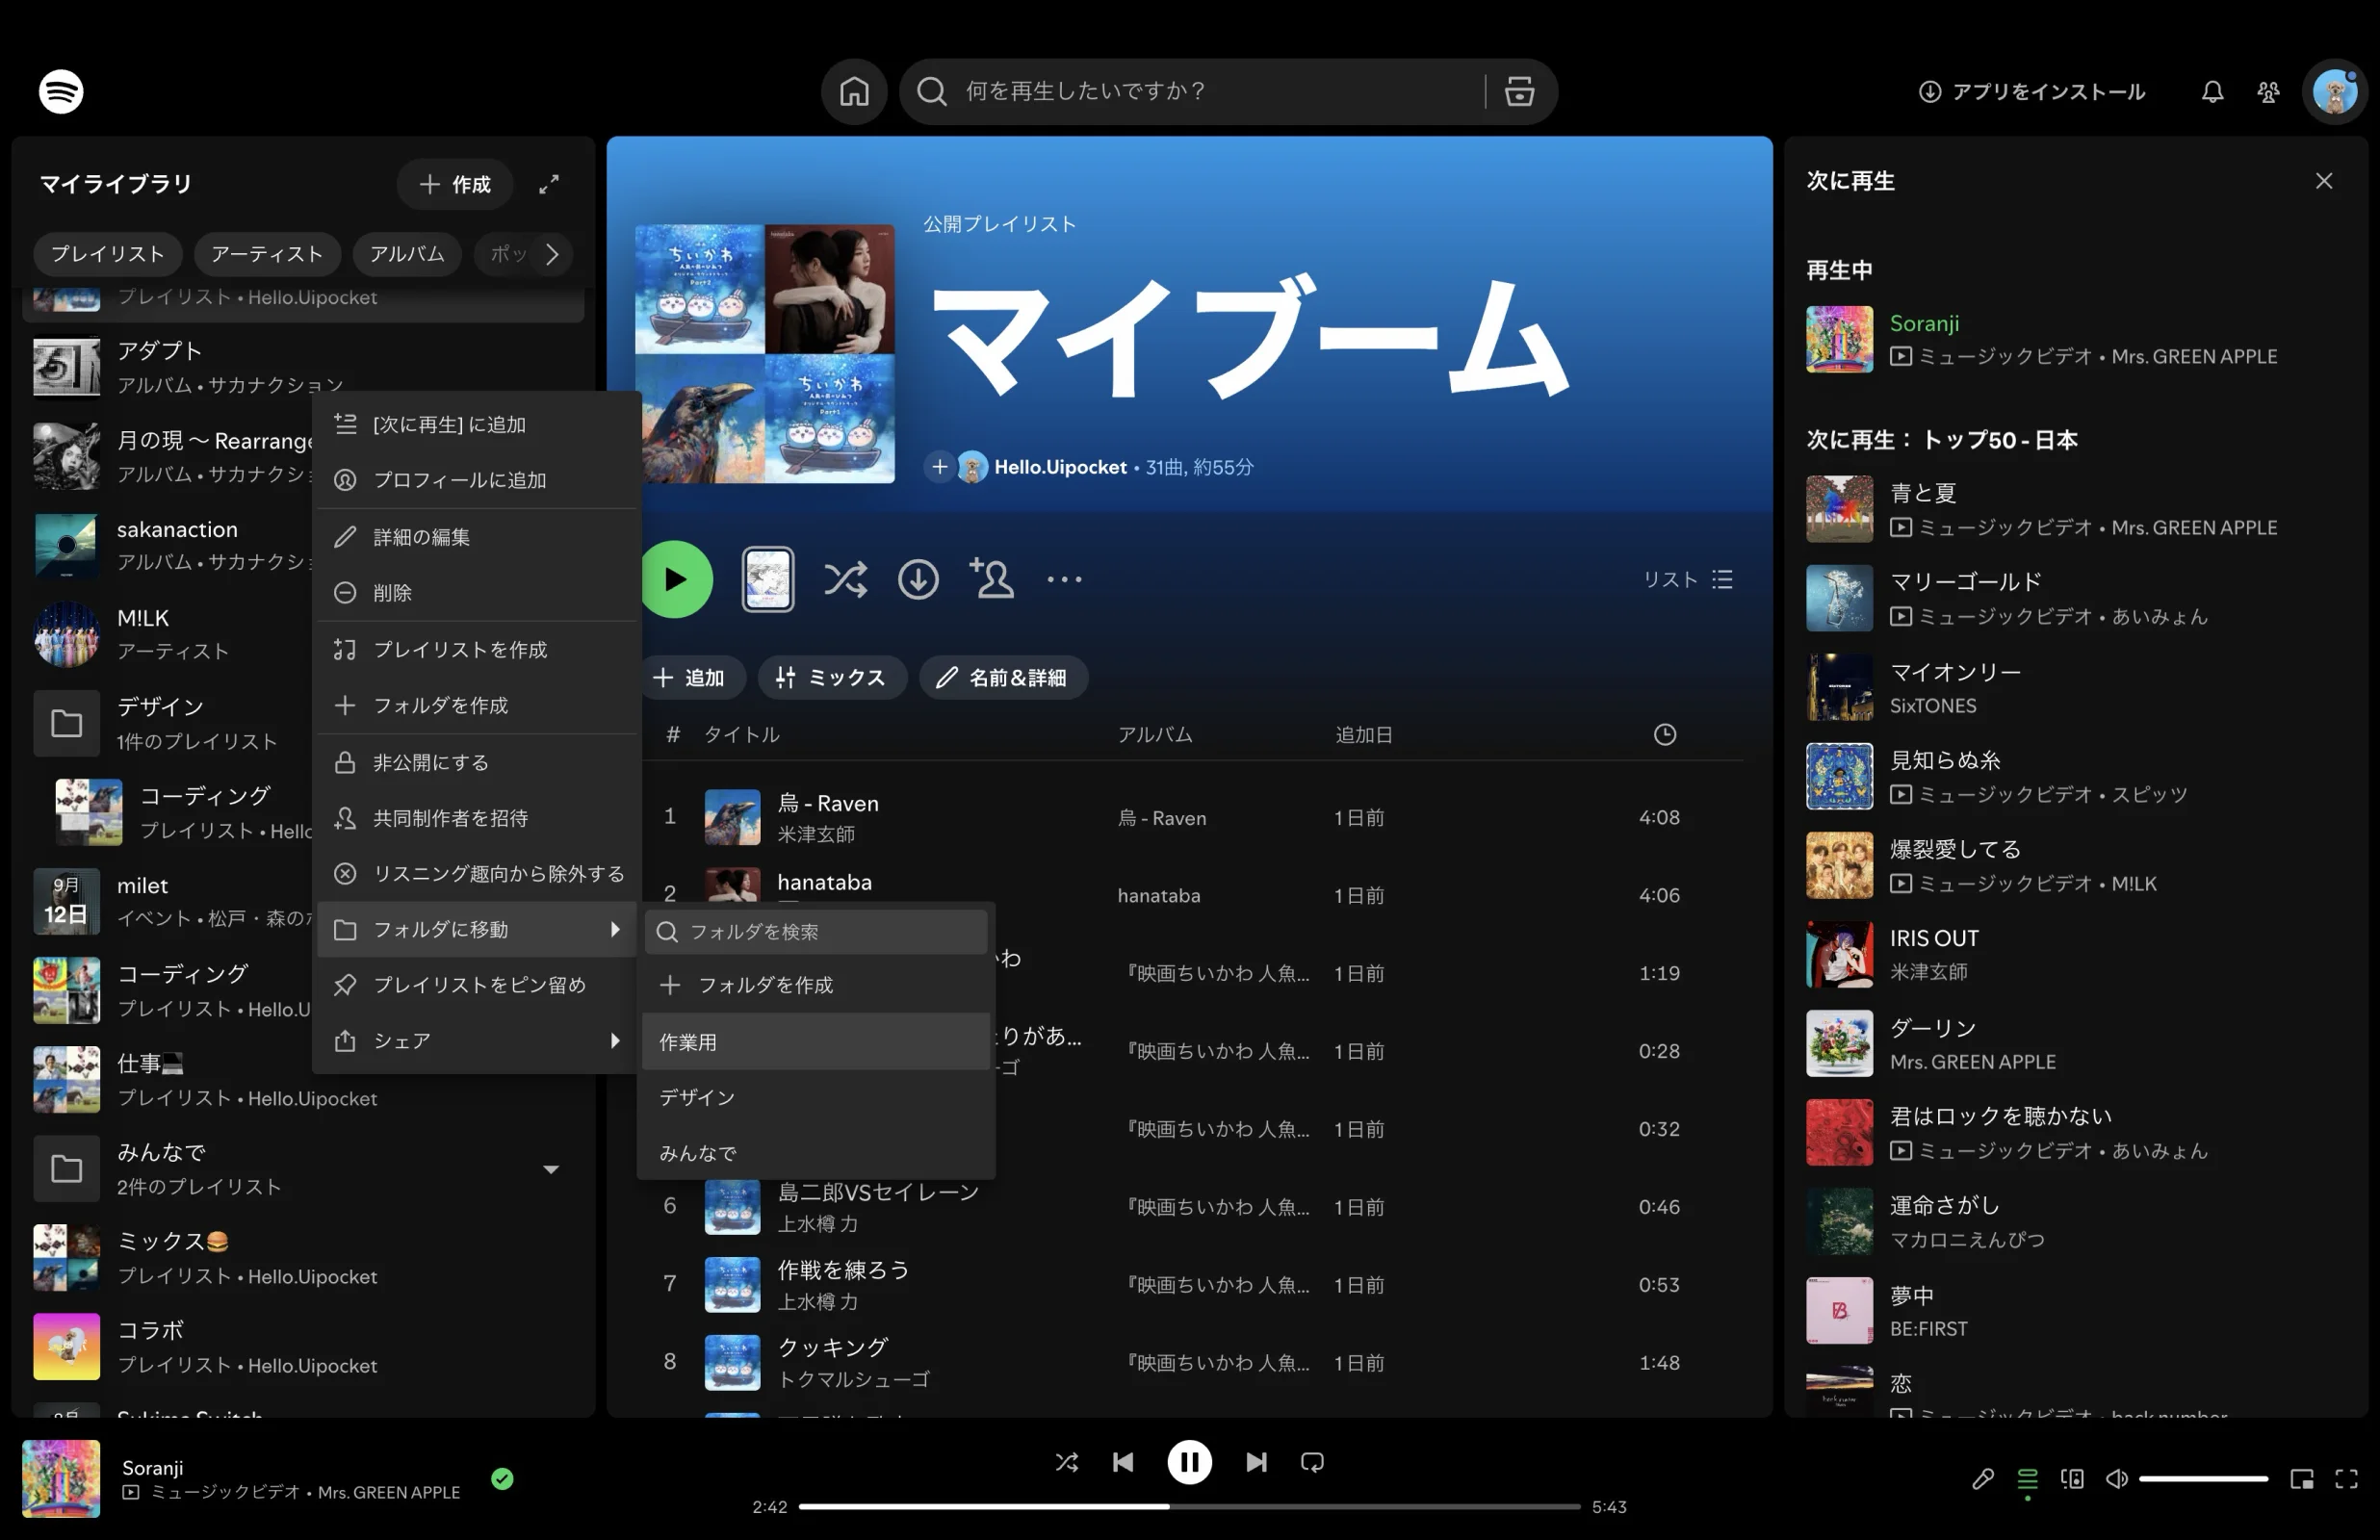This screenshot has width=2380, height=1540.
Task: Open the シェア submenu
Action: [476, 1041]
